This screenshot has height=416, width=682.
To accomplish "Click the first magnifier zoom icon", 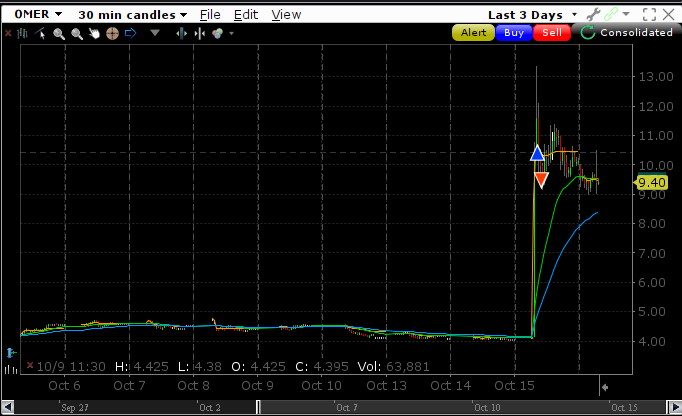I will pyautogui.click(x=59, y=34).
